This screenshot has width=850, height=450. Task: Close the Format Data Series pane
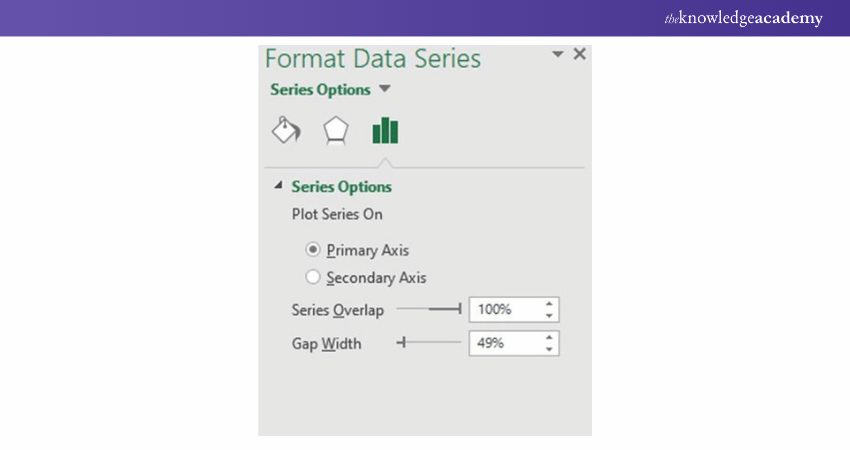pos(579,55)
